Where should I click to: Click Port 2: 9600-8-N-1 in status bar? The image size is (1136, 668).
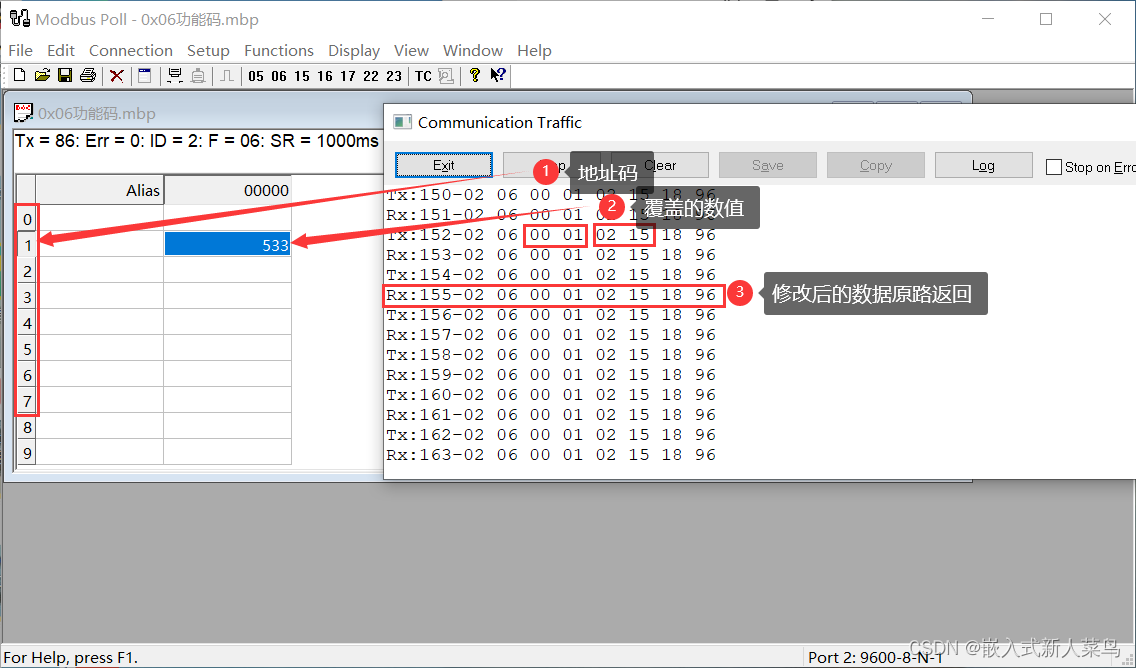[875, 657]
